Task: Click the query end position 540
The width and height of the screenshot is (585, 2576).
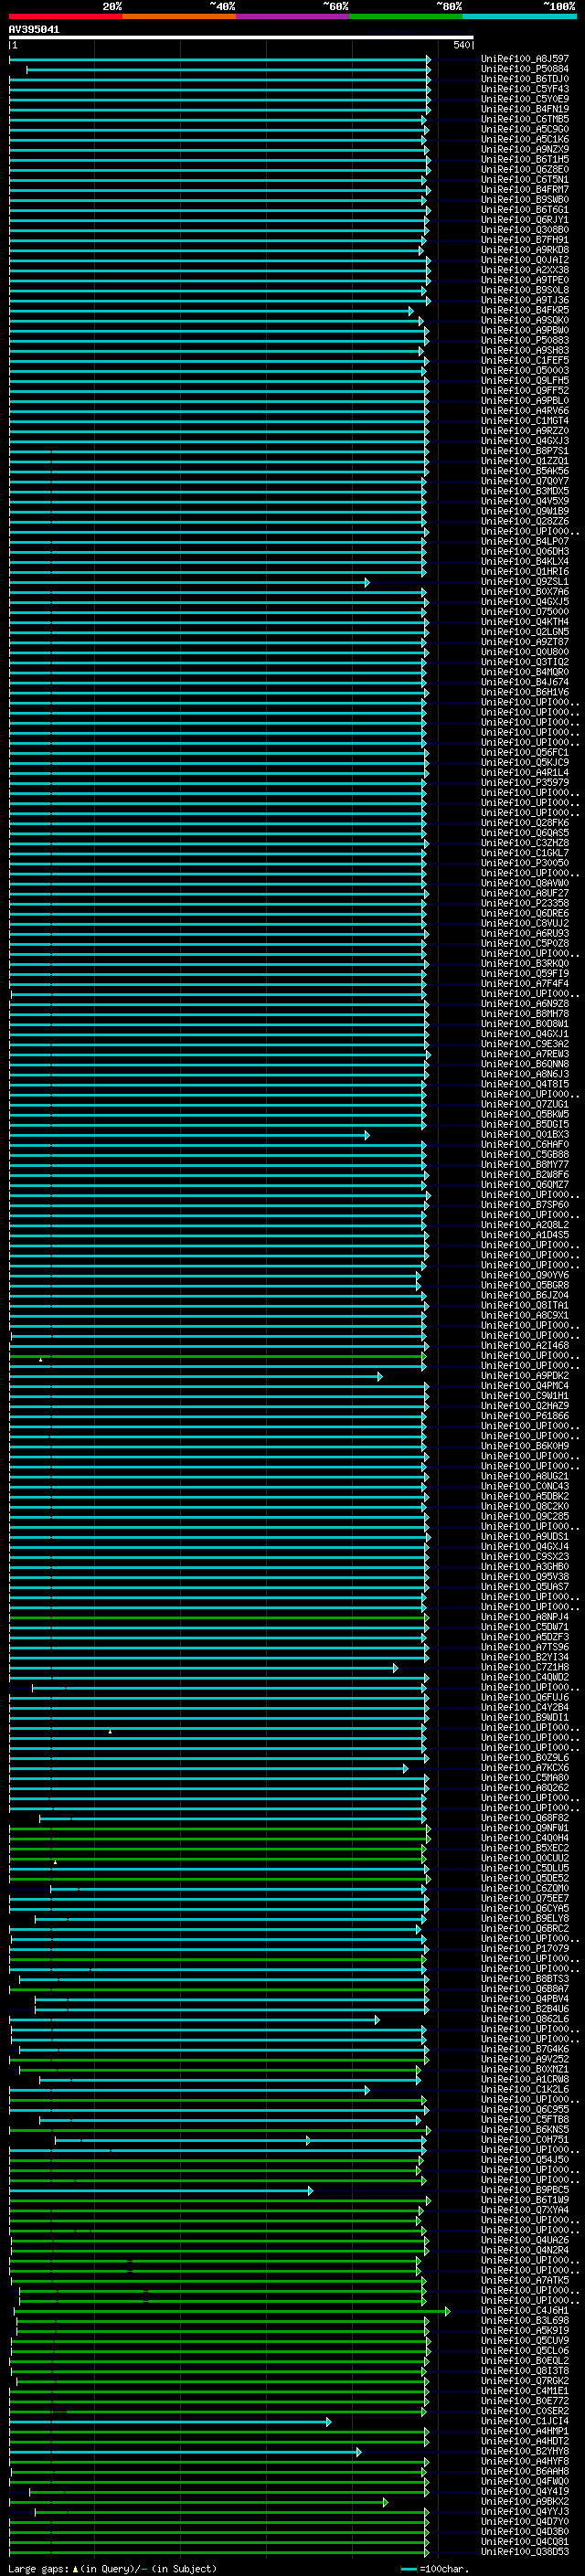Action: click(462, 45)
